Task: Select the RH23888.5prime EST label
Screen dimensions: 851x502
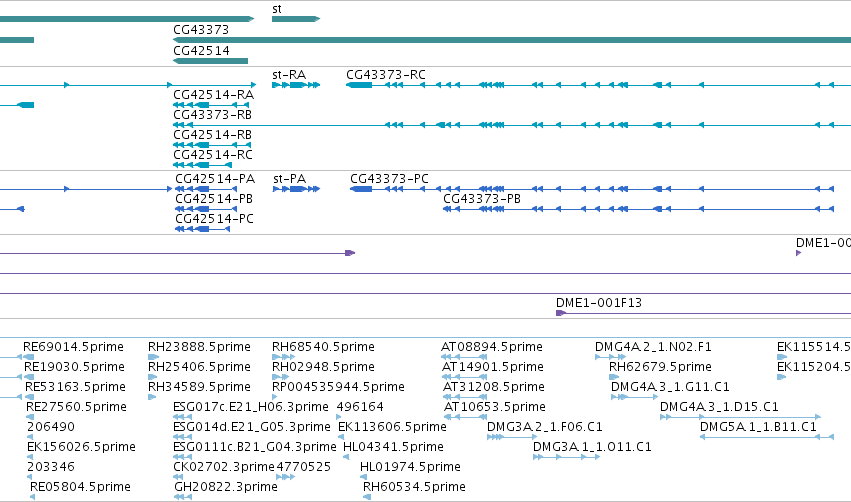Action: (199, 347)
